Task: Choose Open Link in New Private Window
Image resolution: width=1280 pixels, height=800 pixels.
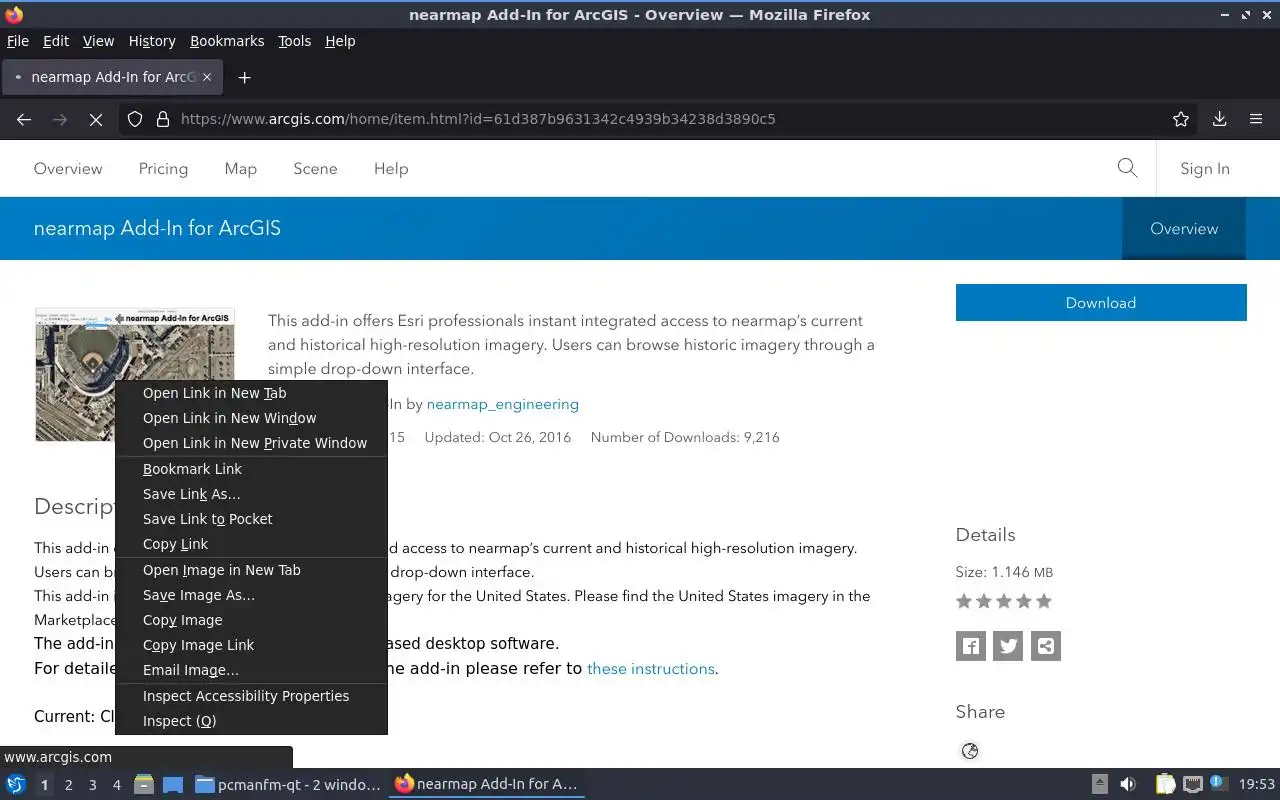Action: 251,443
